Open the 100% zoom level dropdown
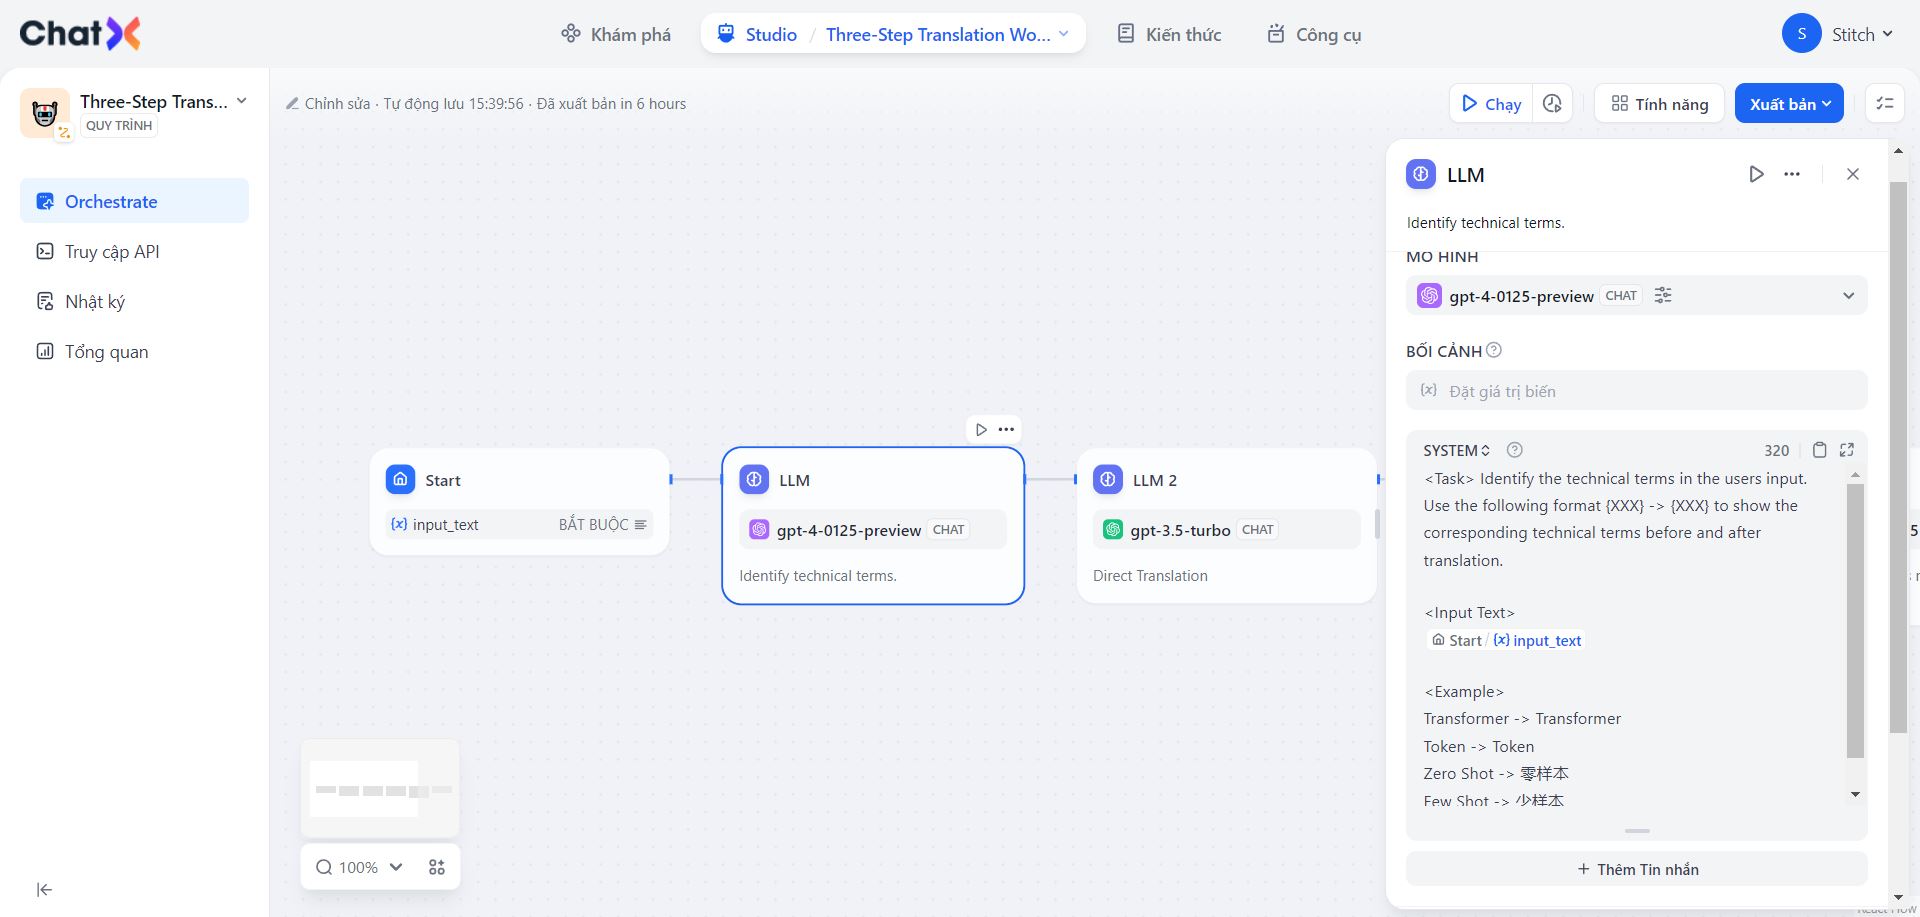This screenshot has width=1920, height=917. pyautogui.click(x=360, y=867)
